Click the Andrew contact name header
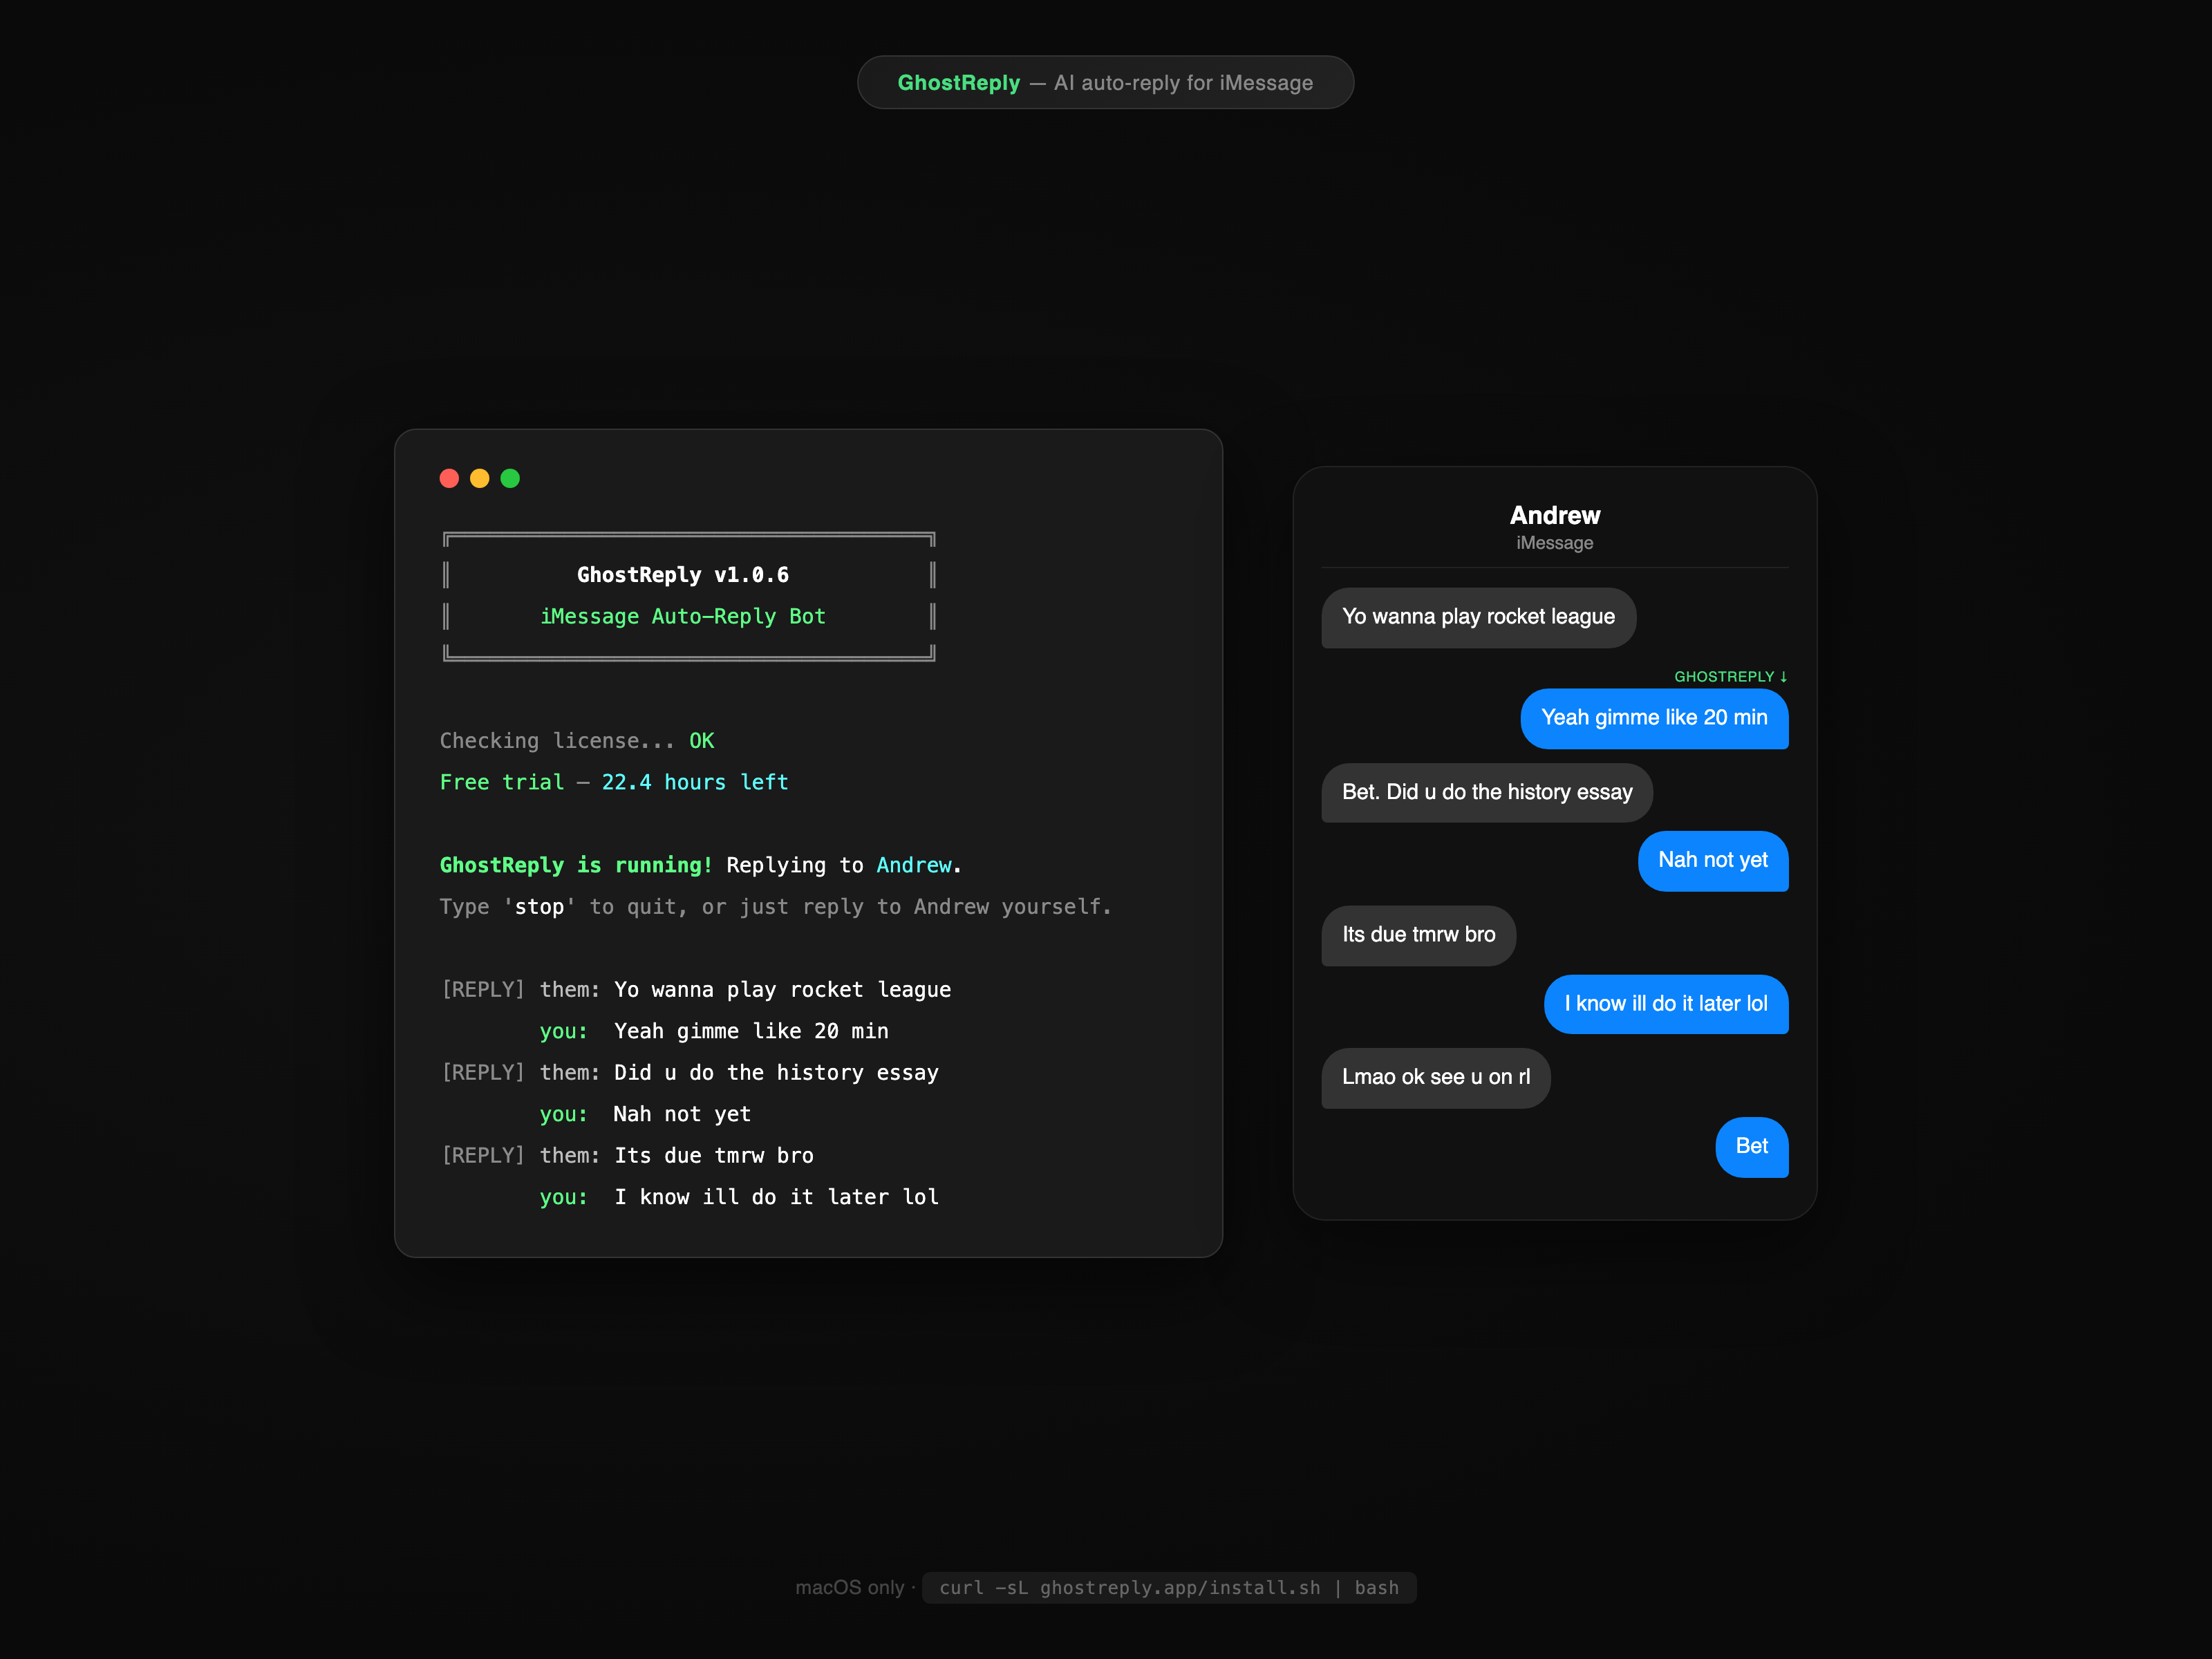The image size is (2212, 1659). [1554, 515]
